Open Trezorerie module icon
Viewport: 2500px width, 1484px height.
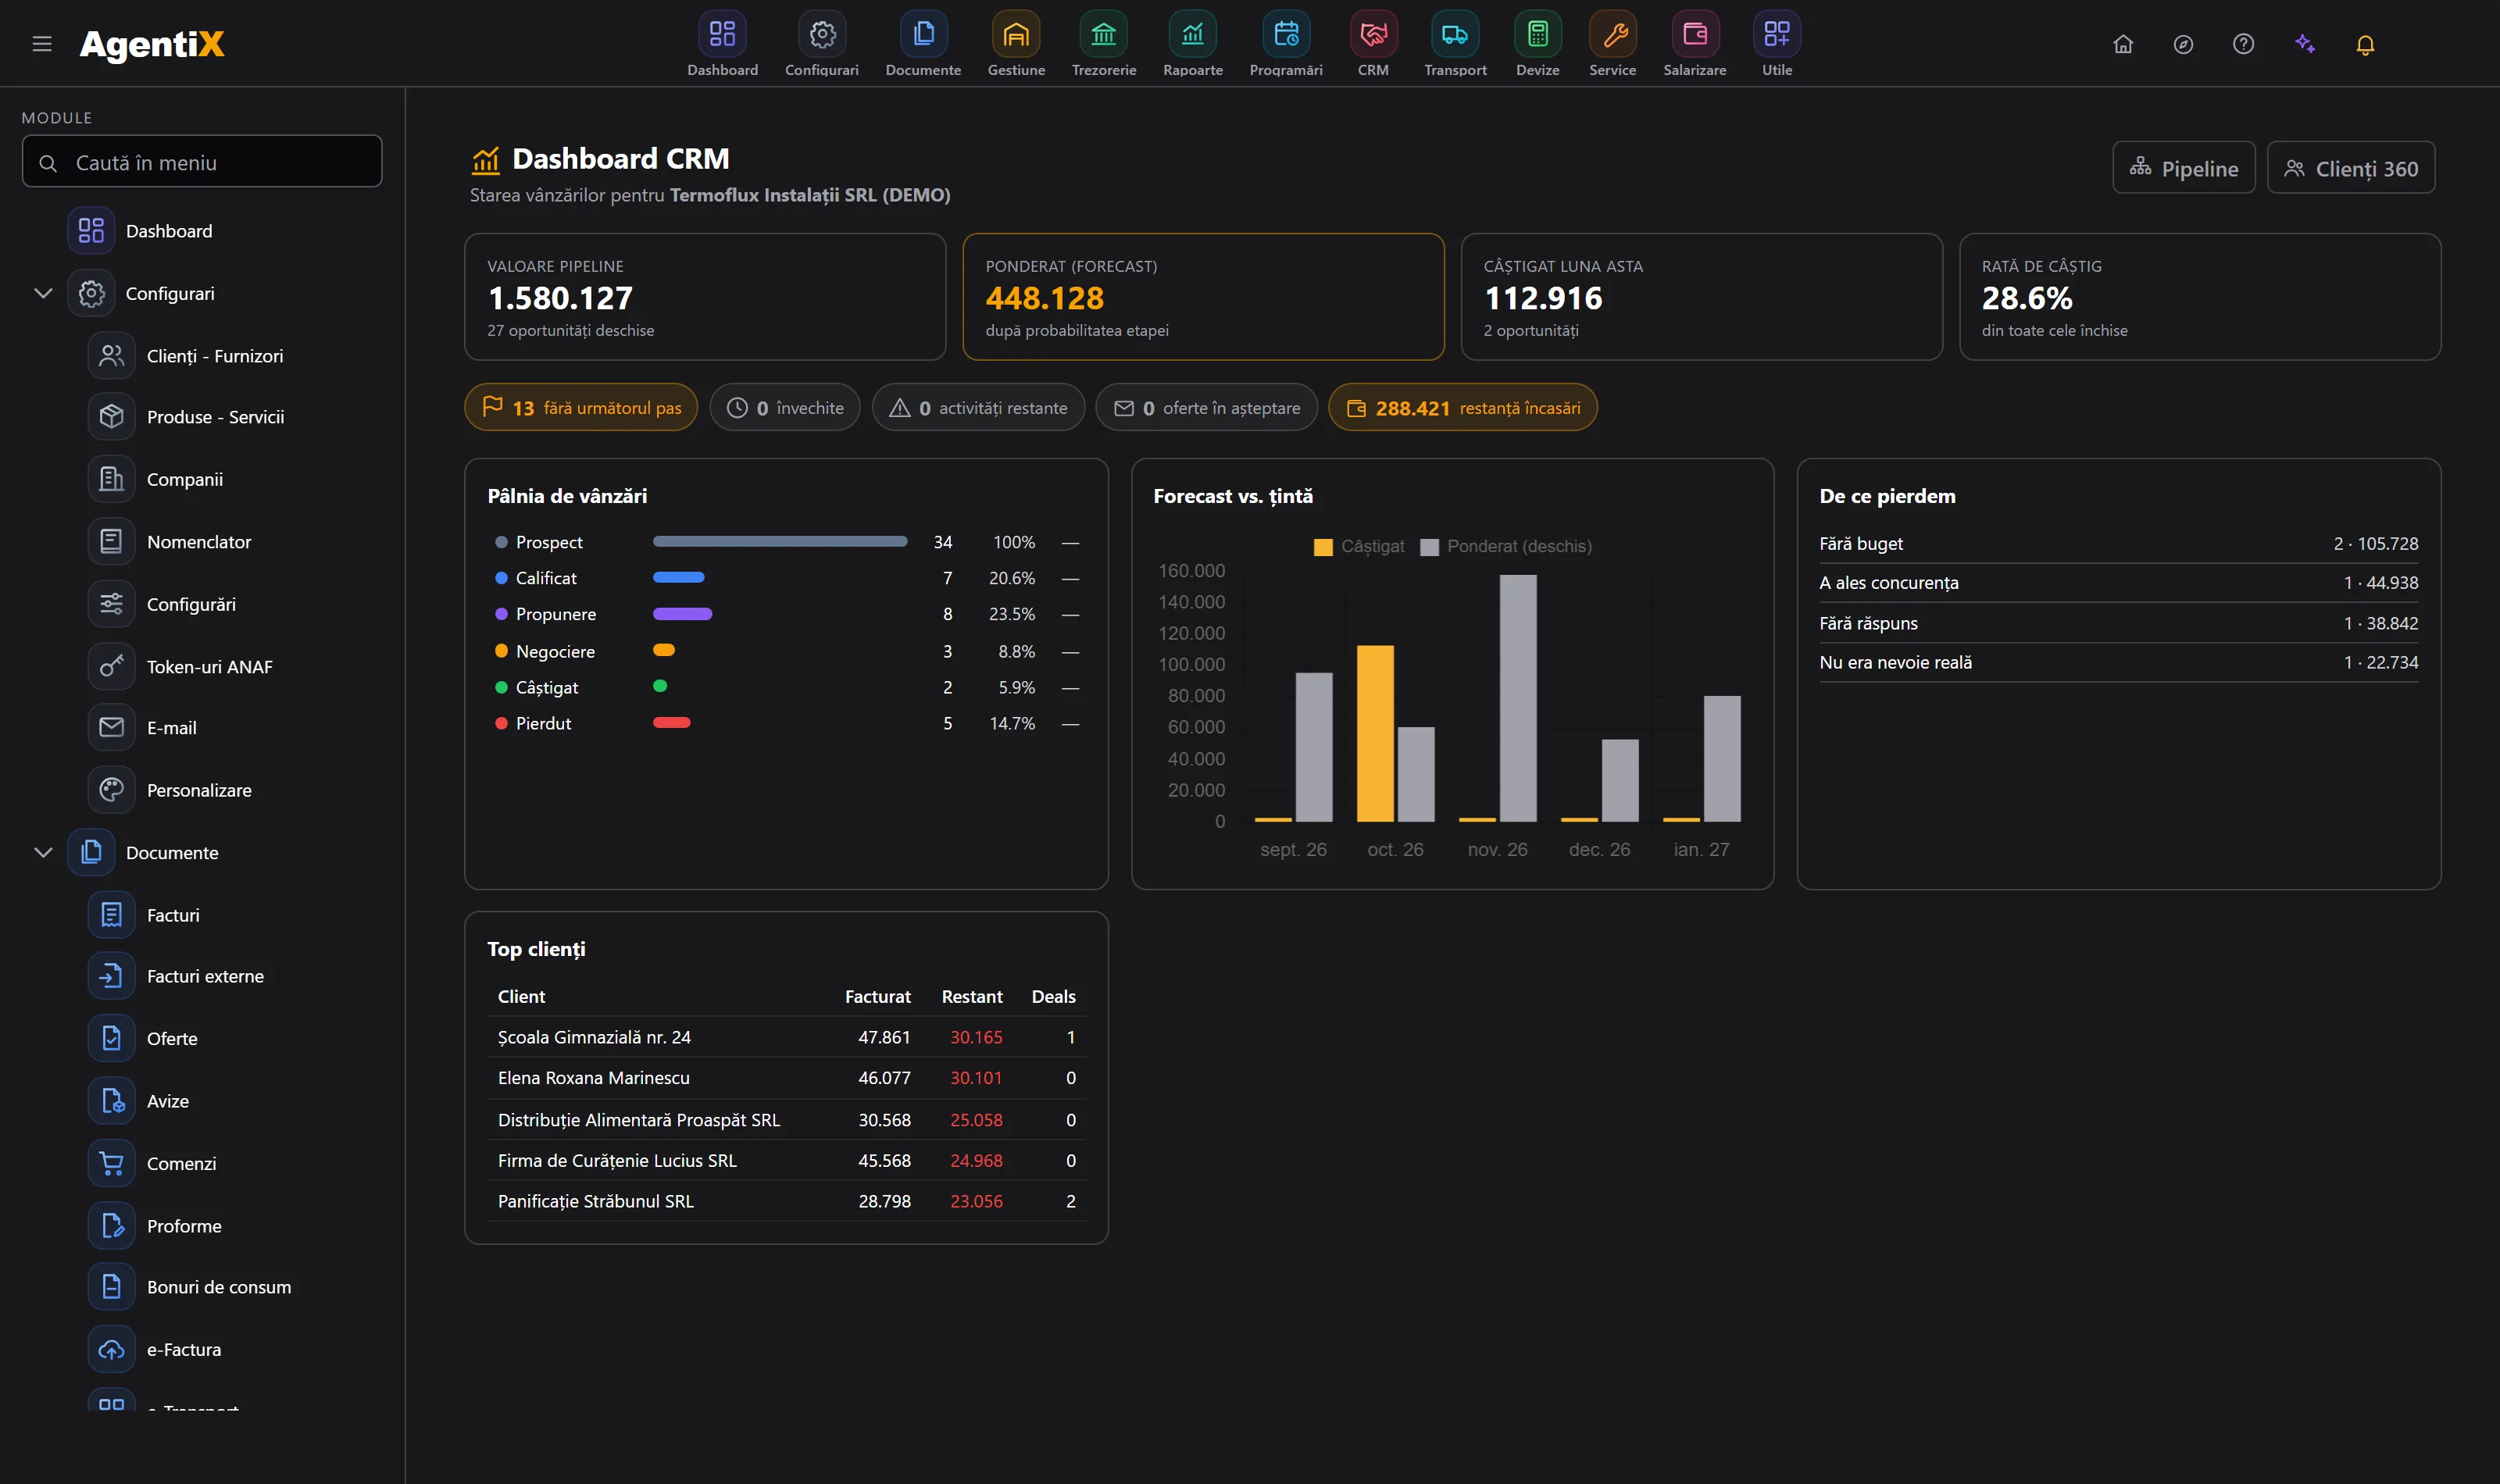pos(1104,34)
